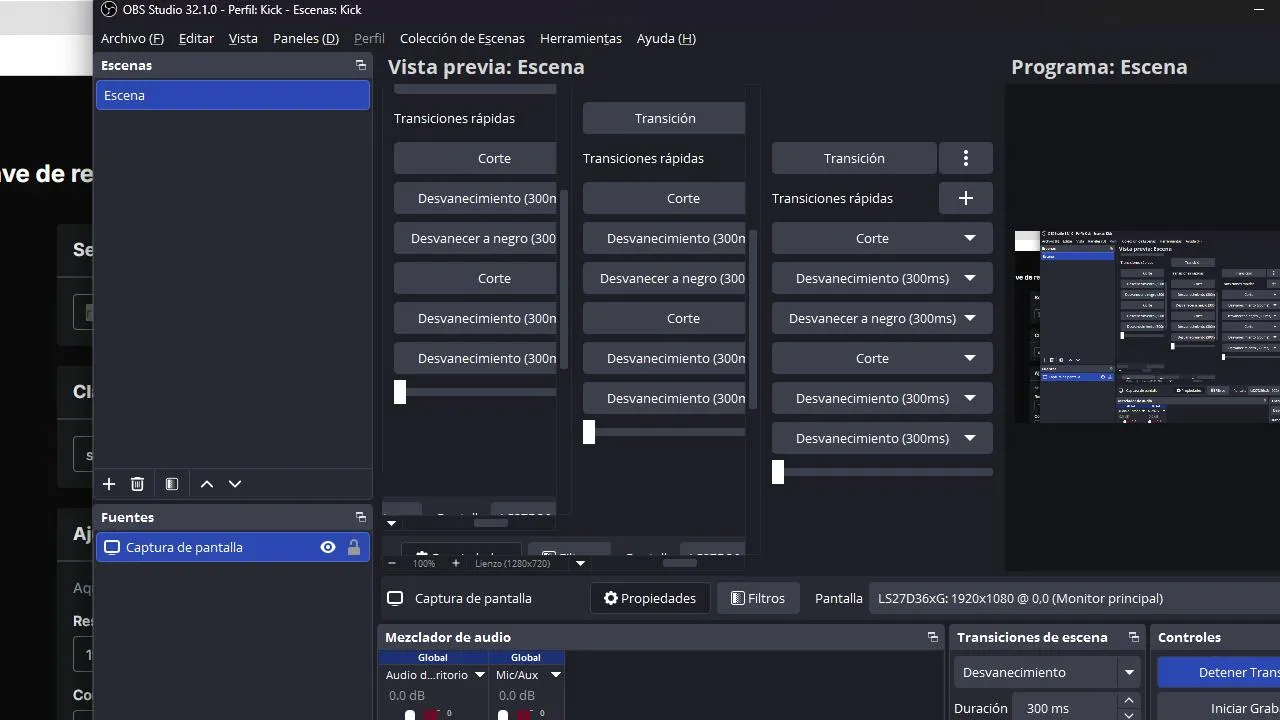Open the Desvanecimiento transition combo box
1280x720 pixels.
click(1047, 672)
